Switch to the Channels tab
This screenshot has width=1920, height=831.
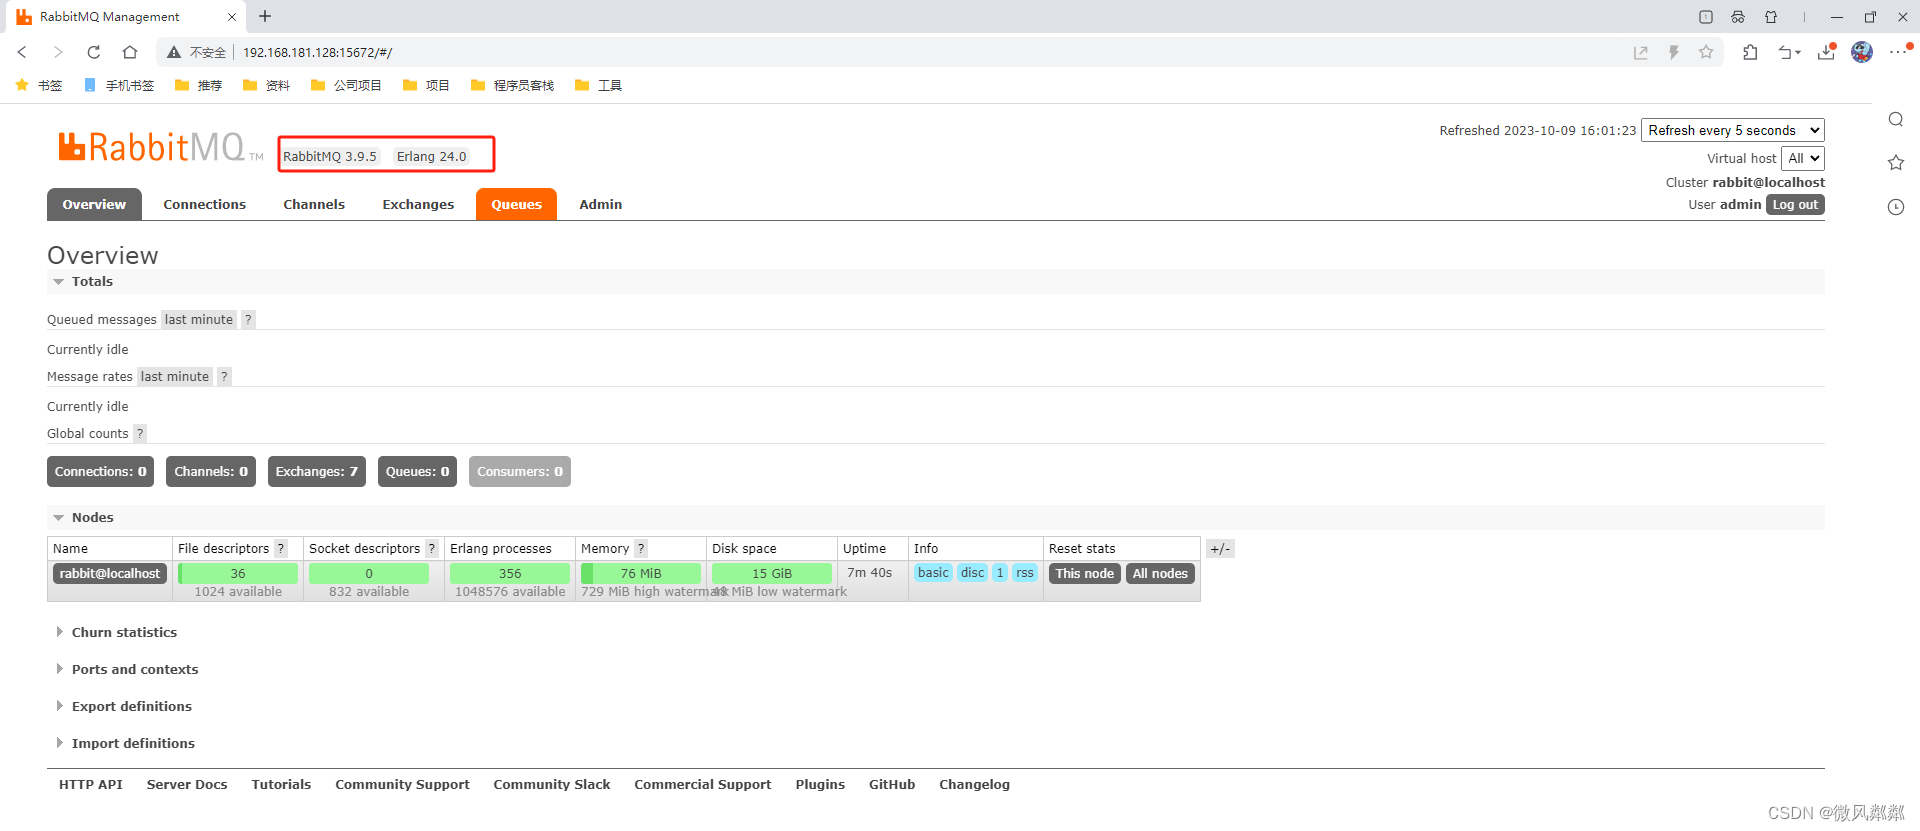pyautogui.click(x=314, y=204)
